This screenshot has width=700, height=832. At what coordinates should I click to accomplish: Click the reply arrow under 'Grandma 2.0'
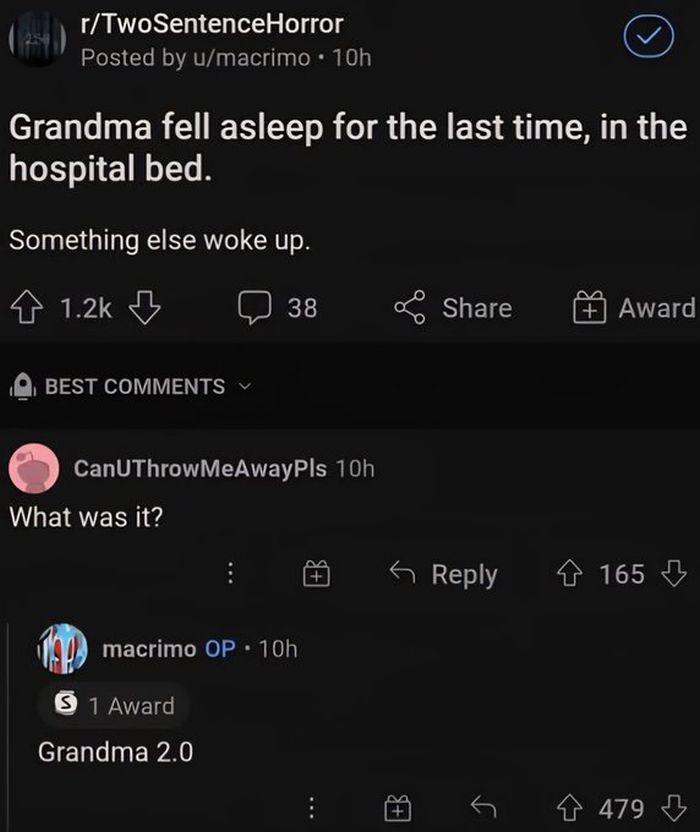pos(484,806)
